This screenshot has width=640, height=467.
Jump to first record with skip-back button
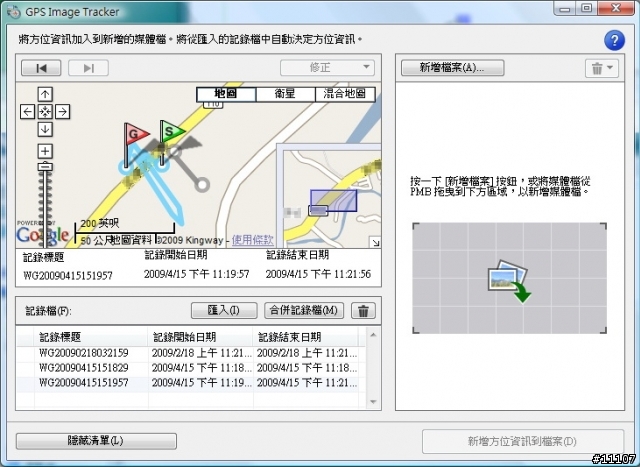[x=41, y=68]
